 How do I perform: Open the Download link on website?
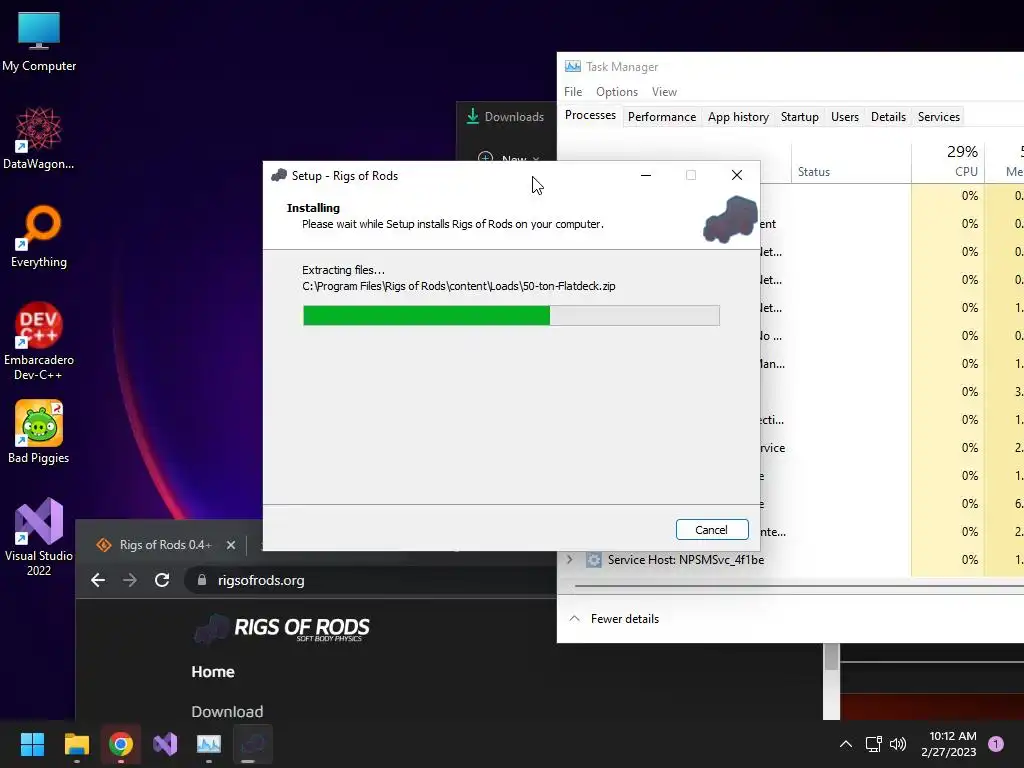pos(227,711)
